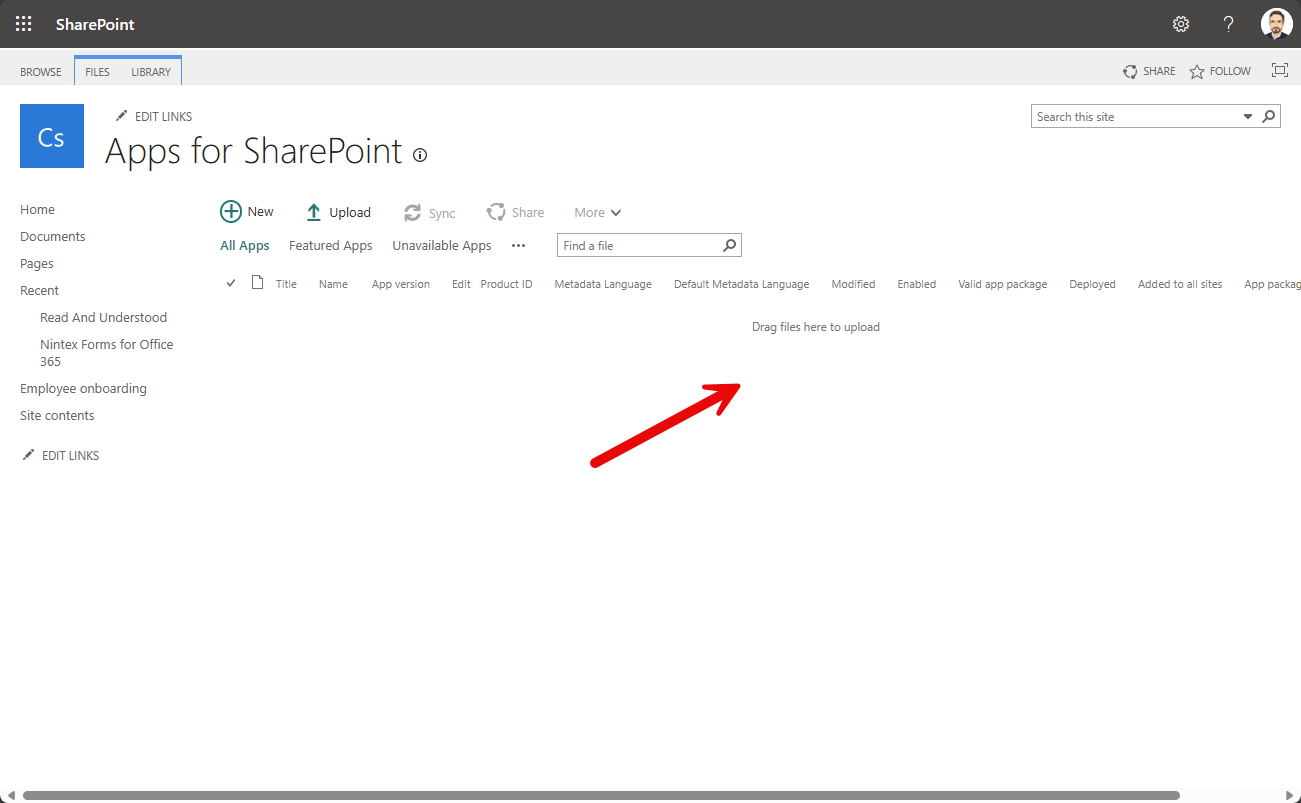Screen dimensions: 1301x803
Task: Open Read And Understood link
Action: 103,317
